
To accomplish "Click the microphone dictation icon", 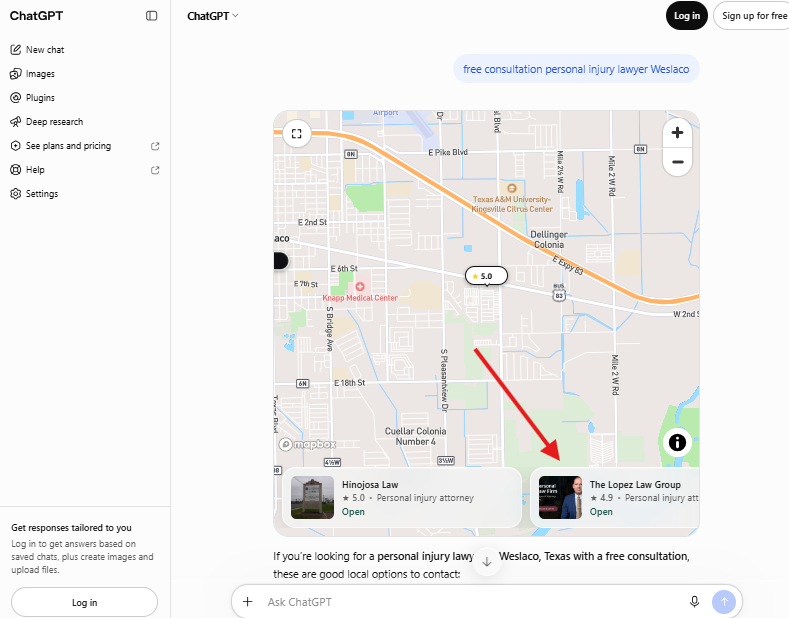I will [x=694, y=601].
